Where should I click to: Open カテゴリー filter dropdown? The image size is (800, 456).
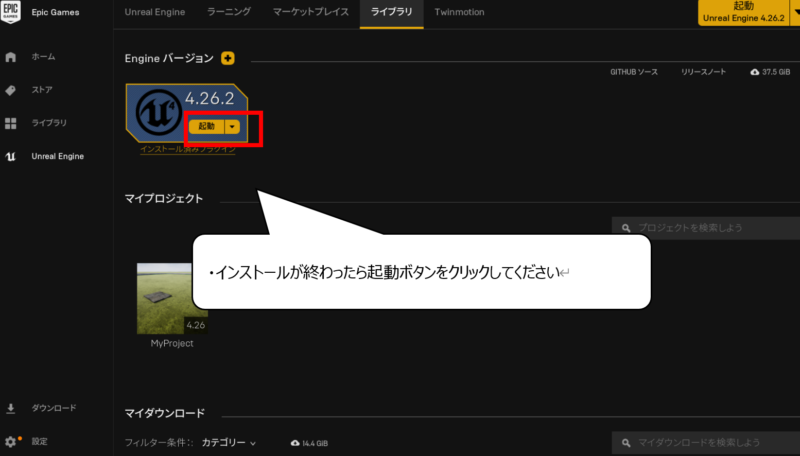[x=229, y=443]
